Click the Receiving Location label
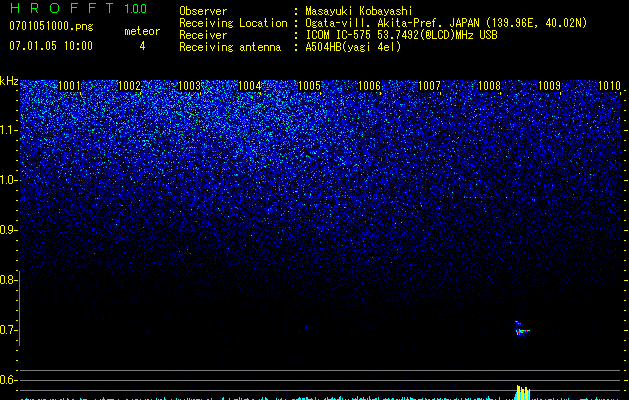629x400 pixels. 233,23
